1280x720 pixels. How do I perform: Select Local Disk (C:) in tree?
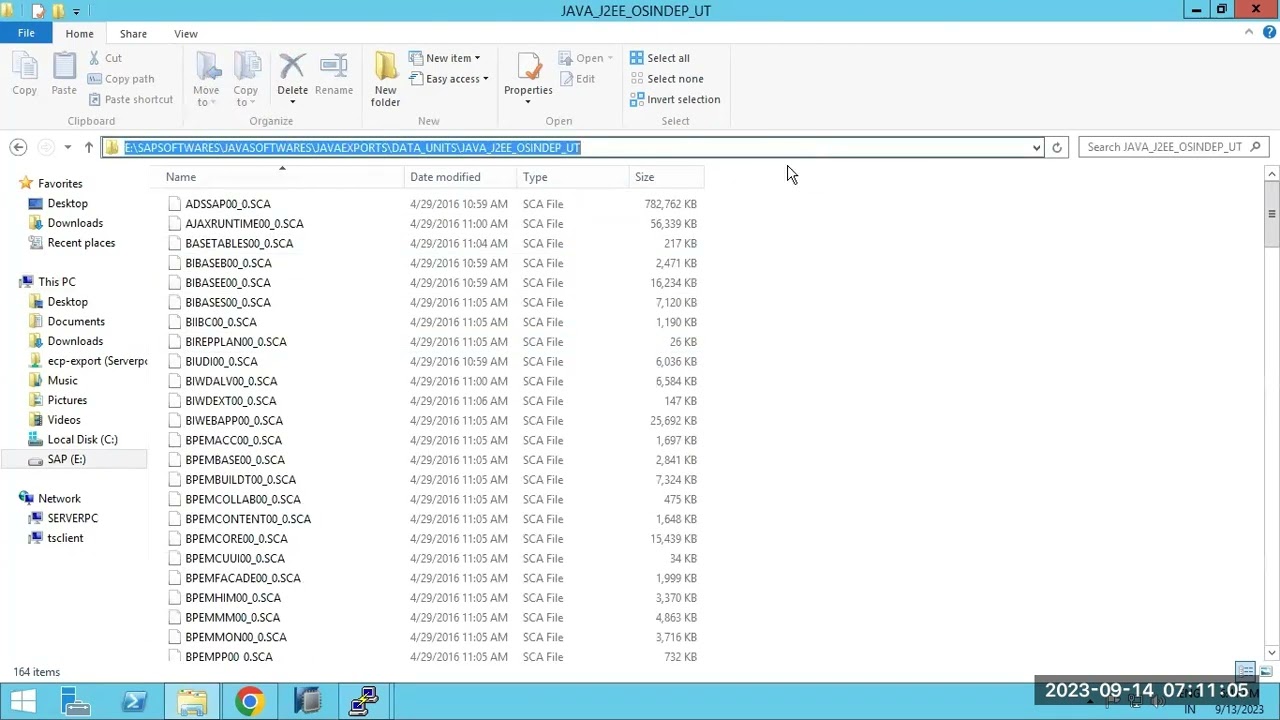coord(82,439)
